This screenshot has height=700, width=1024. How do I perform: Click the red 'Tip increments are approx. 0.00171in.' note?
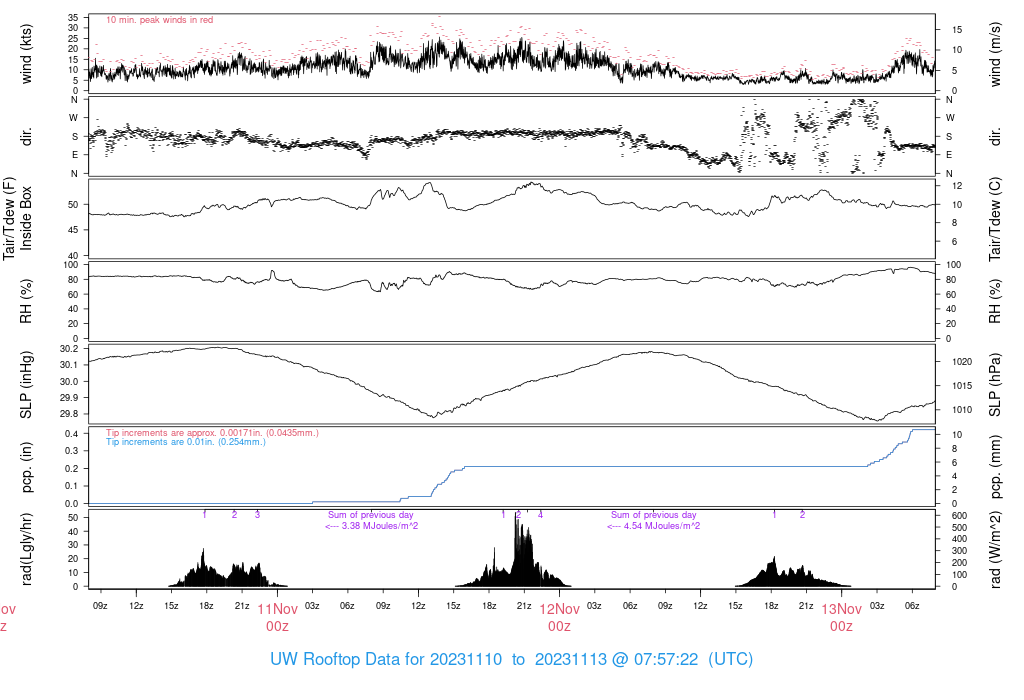(x=212, y=433)
